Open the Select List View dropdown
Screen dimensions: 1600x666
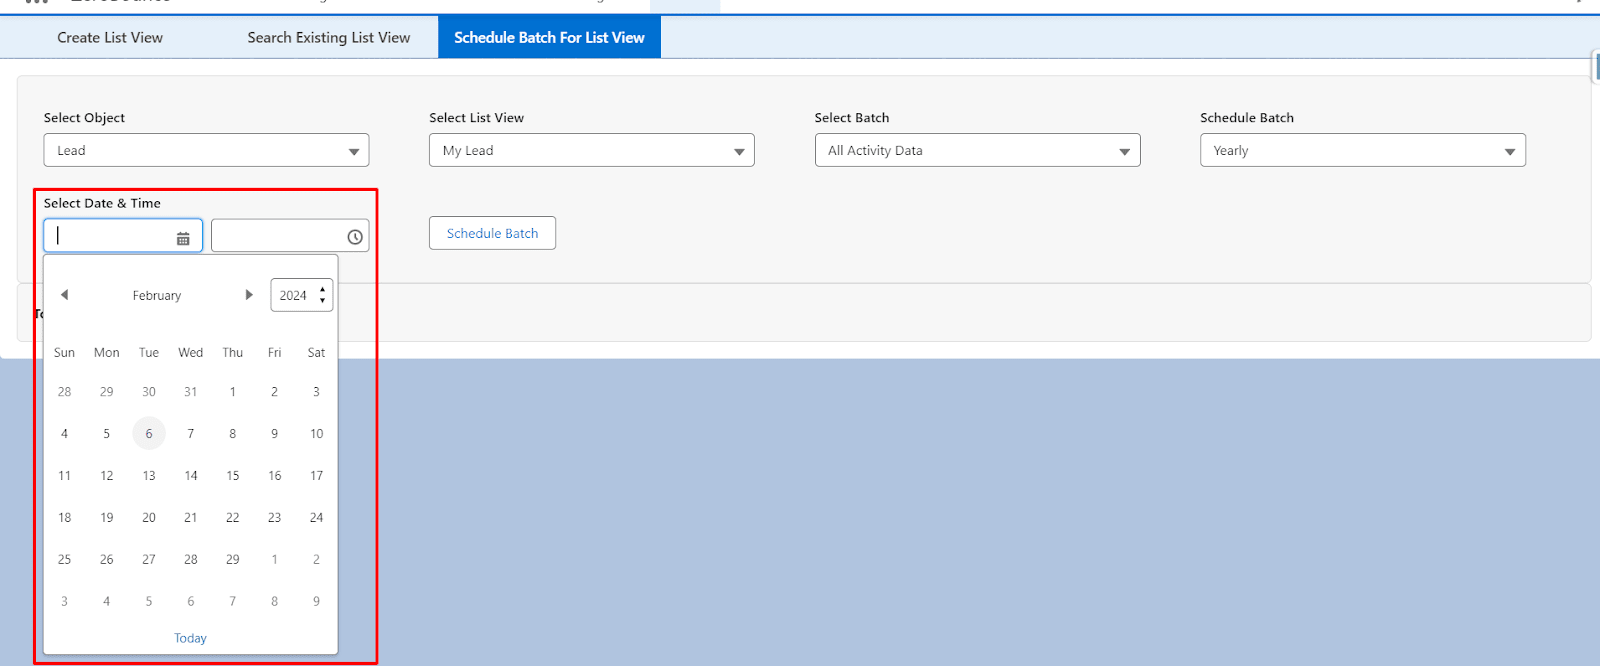pos(591,151)
